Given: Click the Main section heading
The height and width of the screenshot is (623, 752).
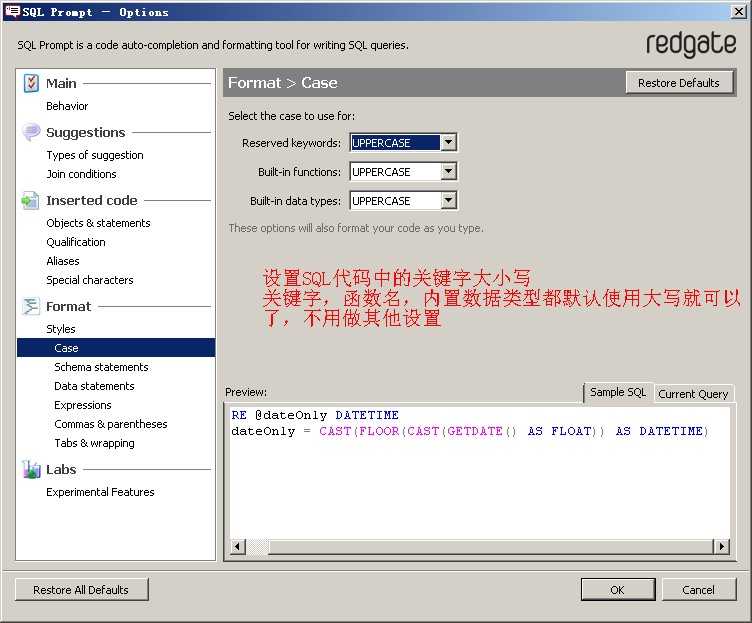Looking at the screenshot, I should click(x=61, y=83).
